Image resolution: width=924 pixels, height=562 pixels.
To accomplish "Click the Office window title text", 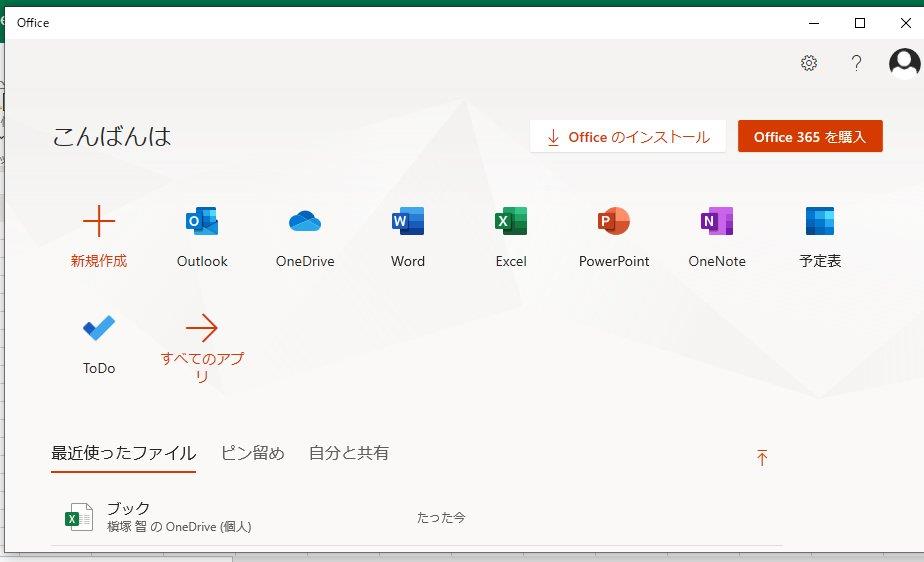I will point(33,23).
